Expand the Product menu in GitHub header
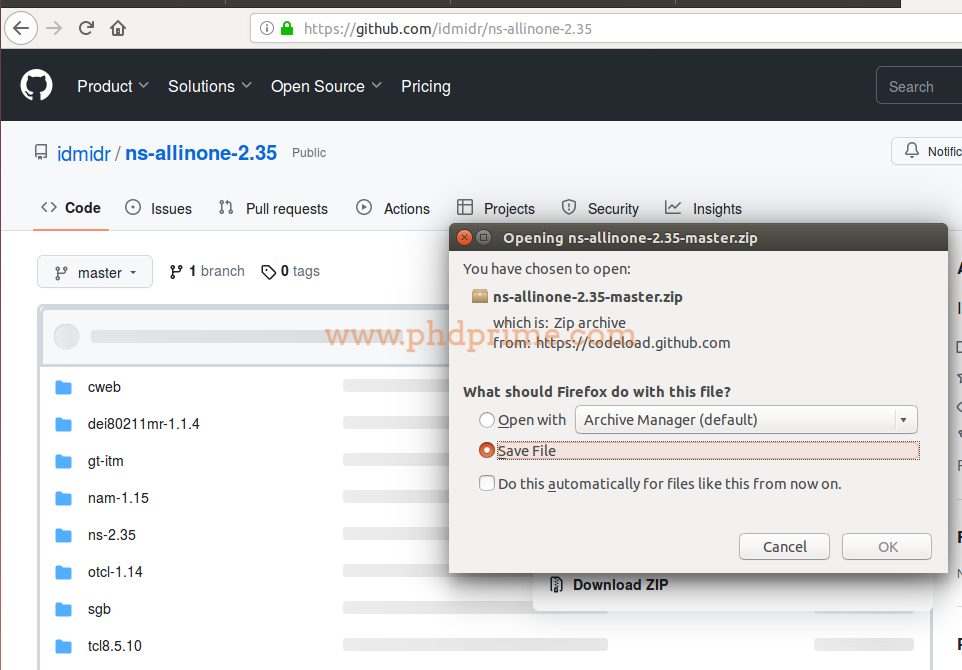The height and width of the screenshot is (670, 962). tap(113, 87)
